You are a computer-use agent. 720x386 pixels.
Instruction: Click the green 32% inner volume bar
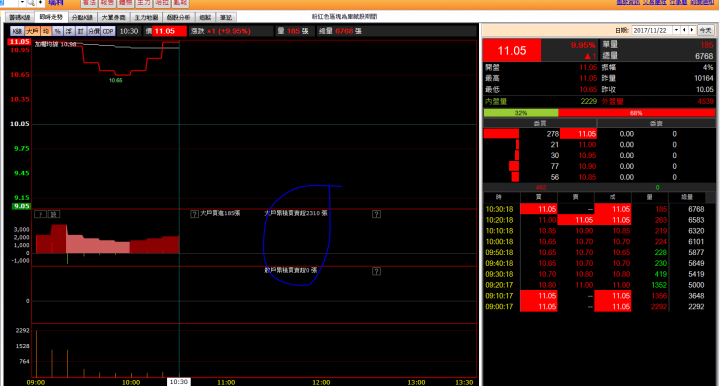pyautogui.click(x=521, y=113)
